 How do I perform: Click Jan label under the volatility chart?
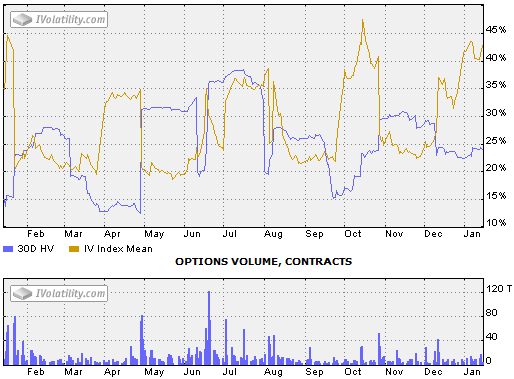pyautogui.click(x=472, y=234)
